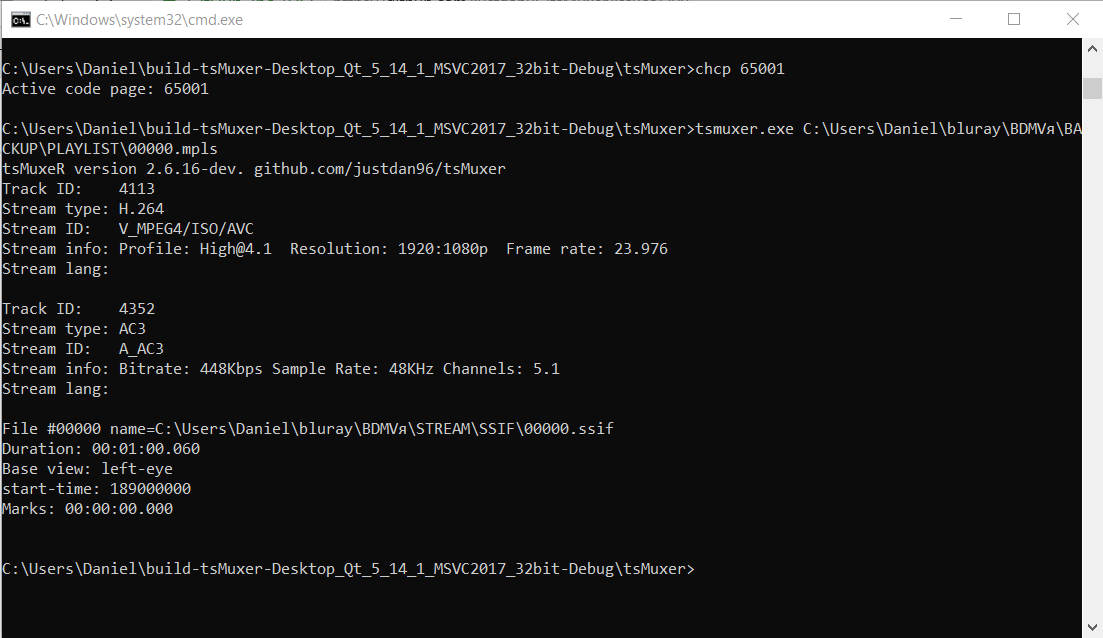Click the cmd.exe icon in the title bar
Viewport: 1103px width, 638px height.
20,19
